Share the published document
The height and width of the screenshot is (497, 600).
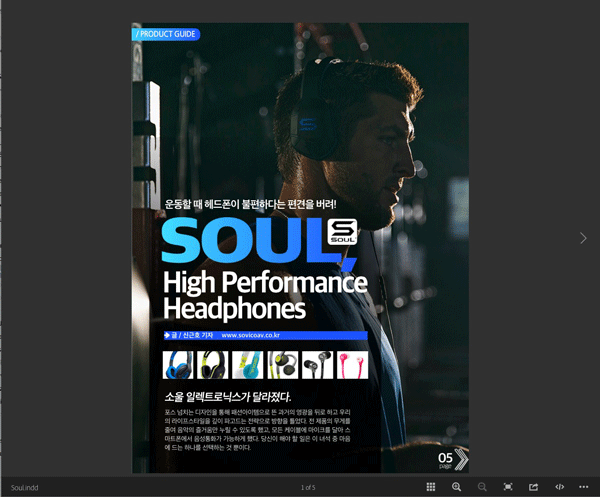[x=533, y=487]
